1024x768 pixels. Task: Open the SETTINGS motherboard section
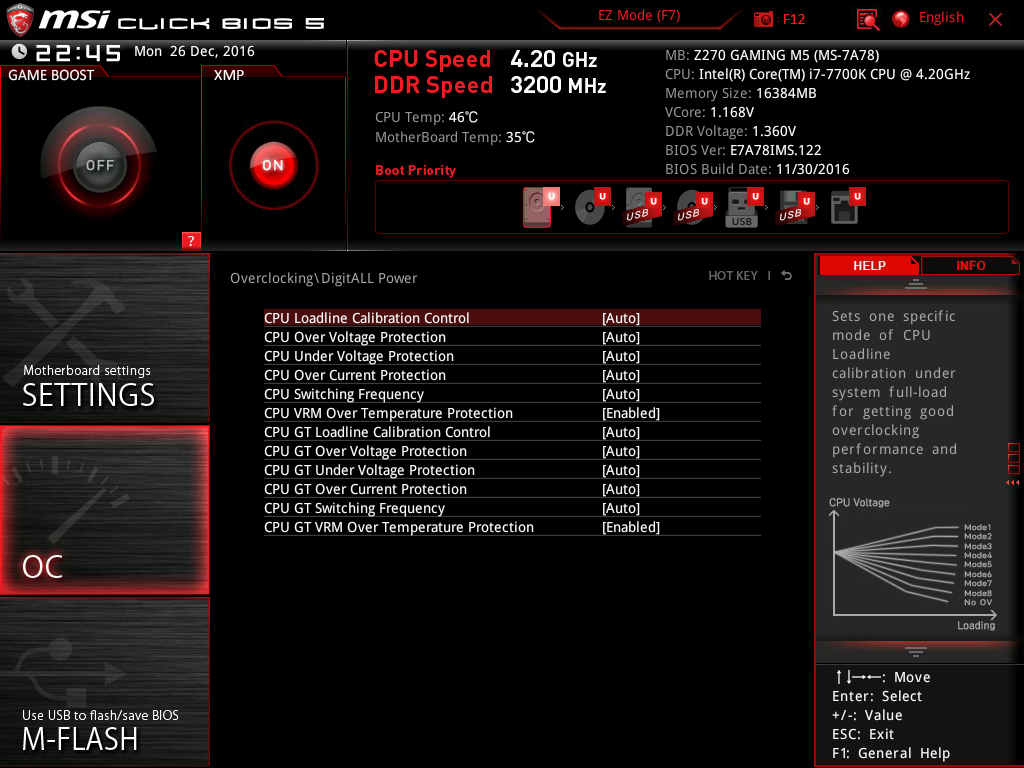(x=104, y=338)
